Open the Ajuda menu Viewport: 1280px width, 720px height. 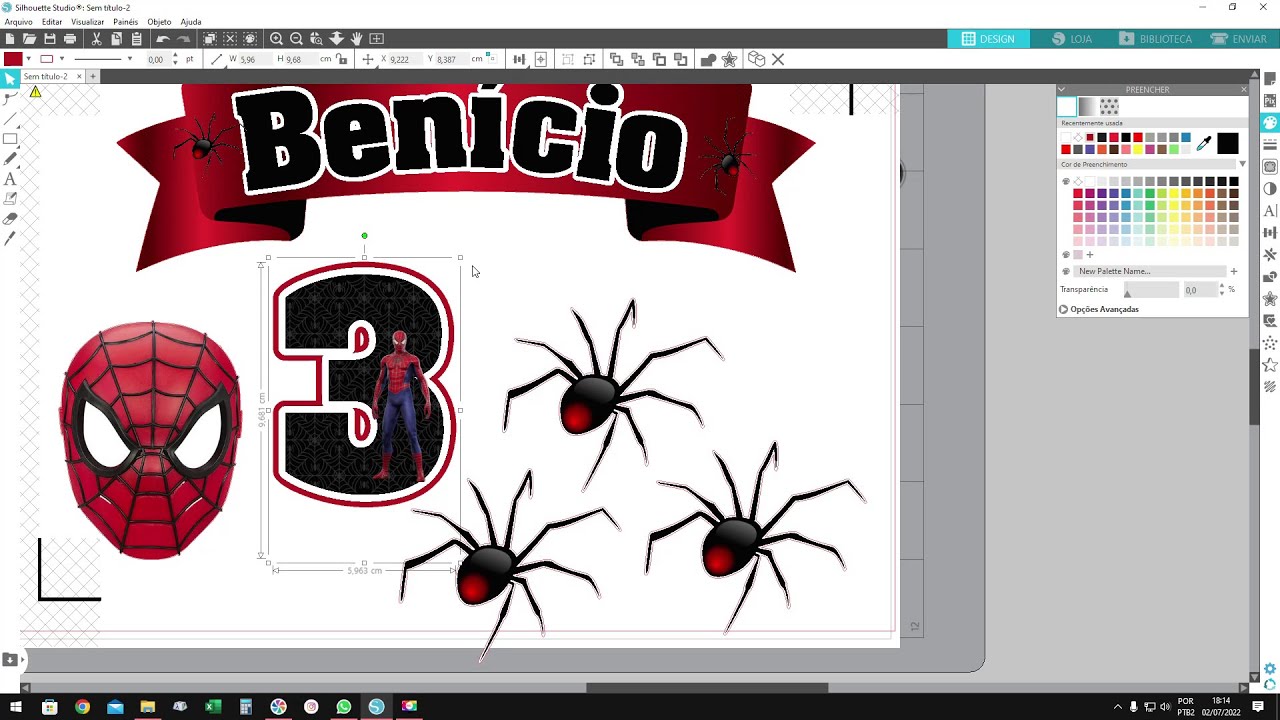pos(191,22)
